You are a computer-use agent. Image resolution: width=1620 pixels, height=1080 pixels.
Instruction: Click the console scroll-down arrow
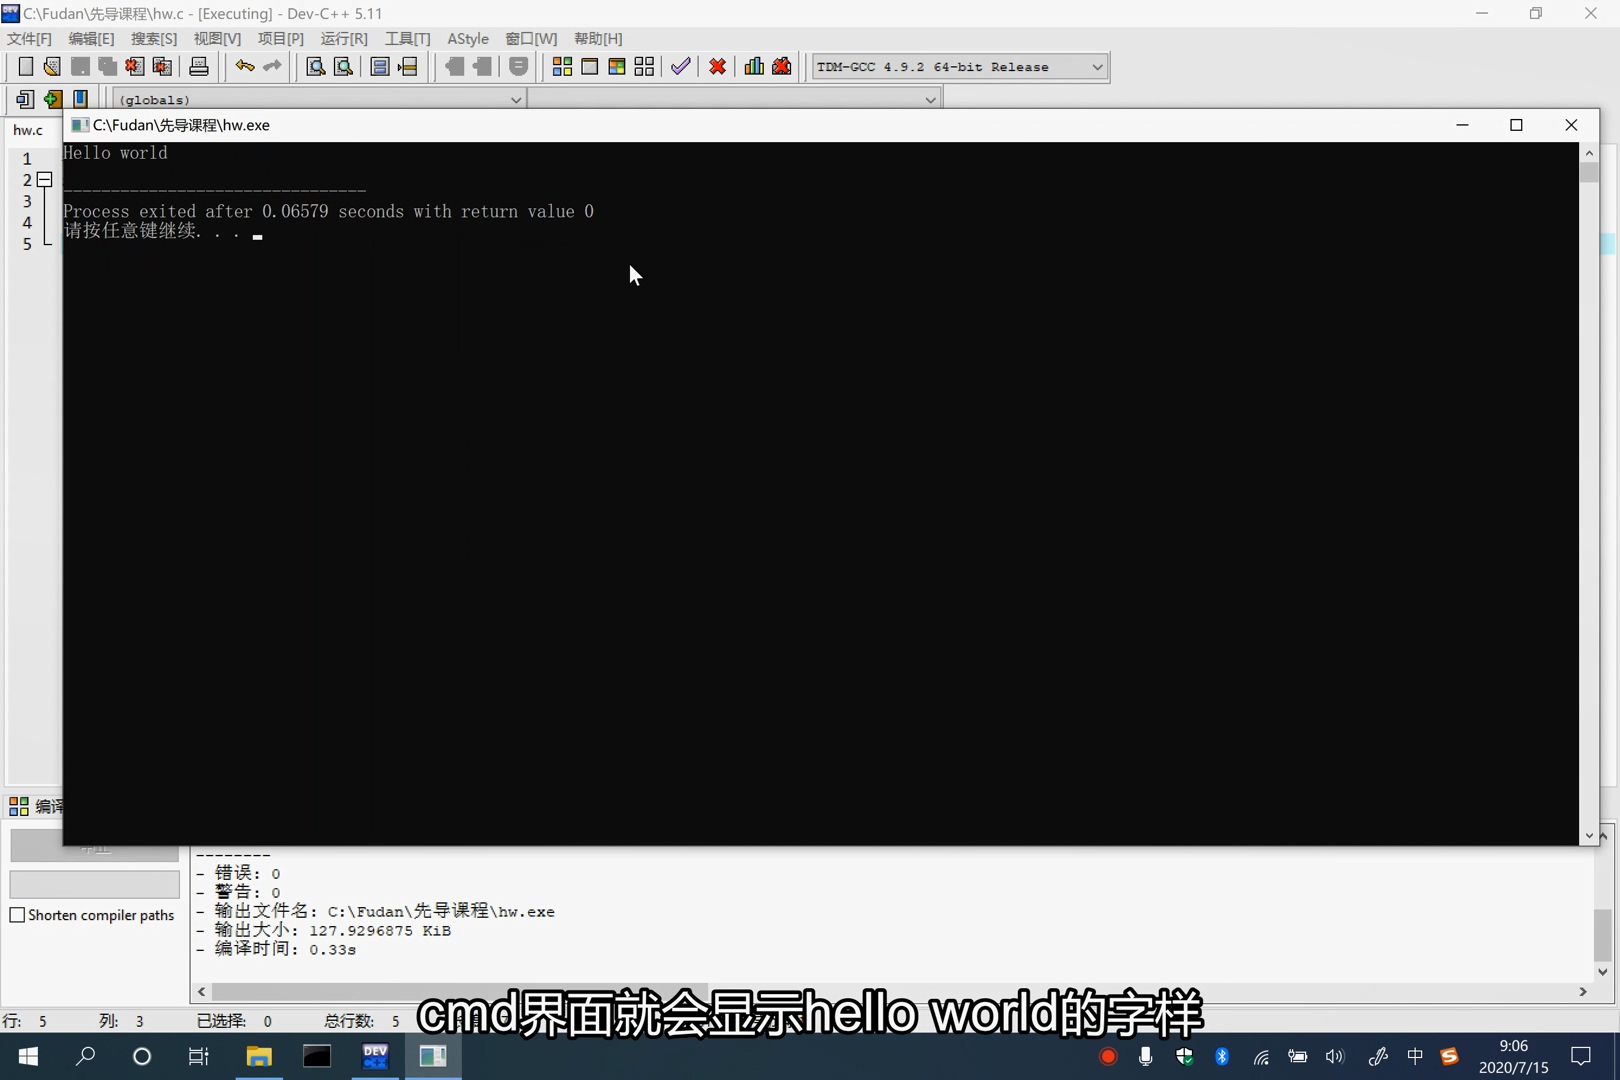click(x=1589, y=836)
